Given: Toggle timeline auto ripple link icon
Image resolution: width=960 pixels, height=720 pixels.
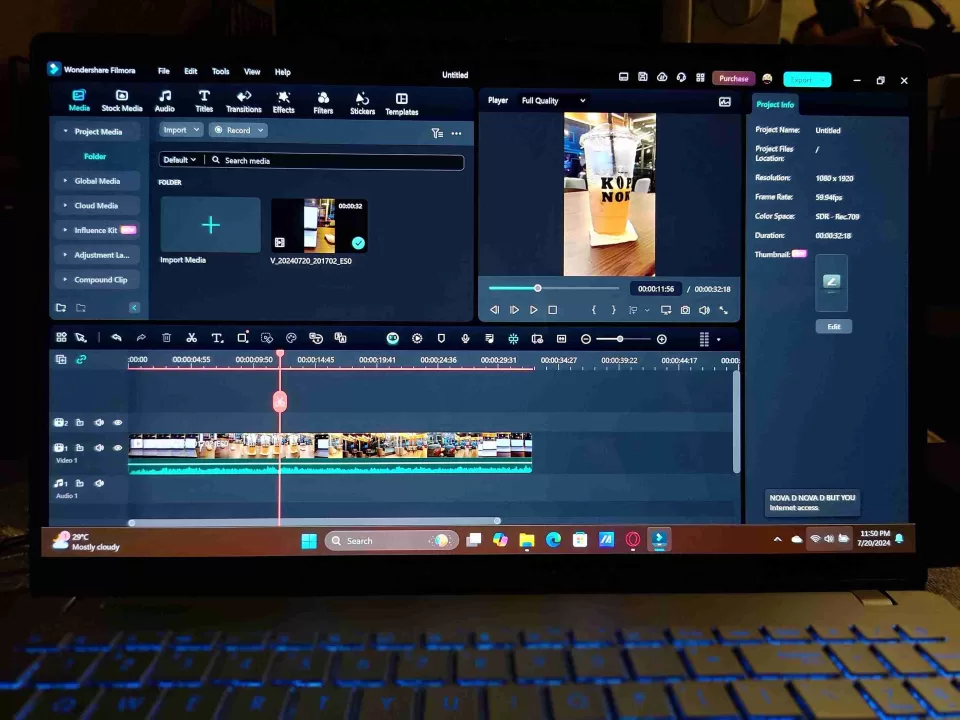Looking at the screenshot, I should tap(81, 359).
